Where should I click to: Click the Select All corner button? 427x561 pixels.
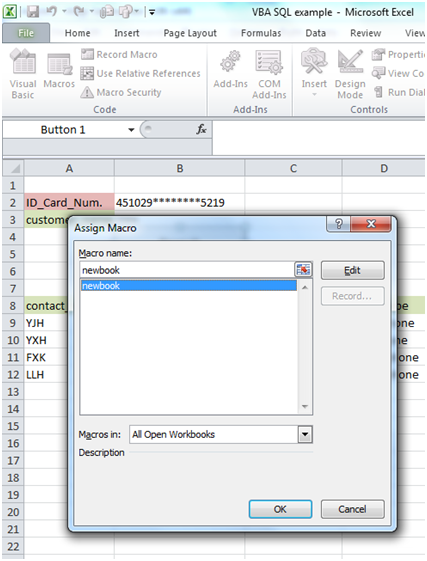coord(13,168)
